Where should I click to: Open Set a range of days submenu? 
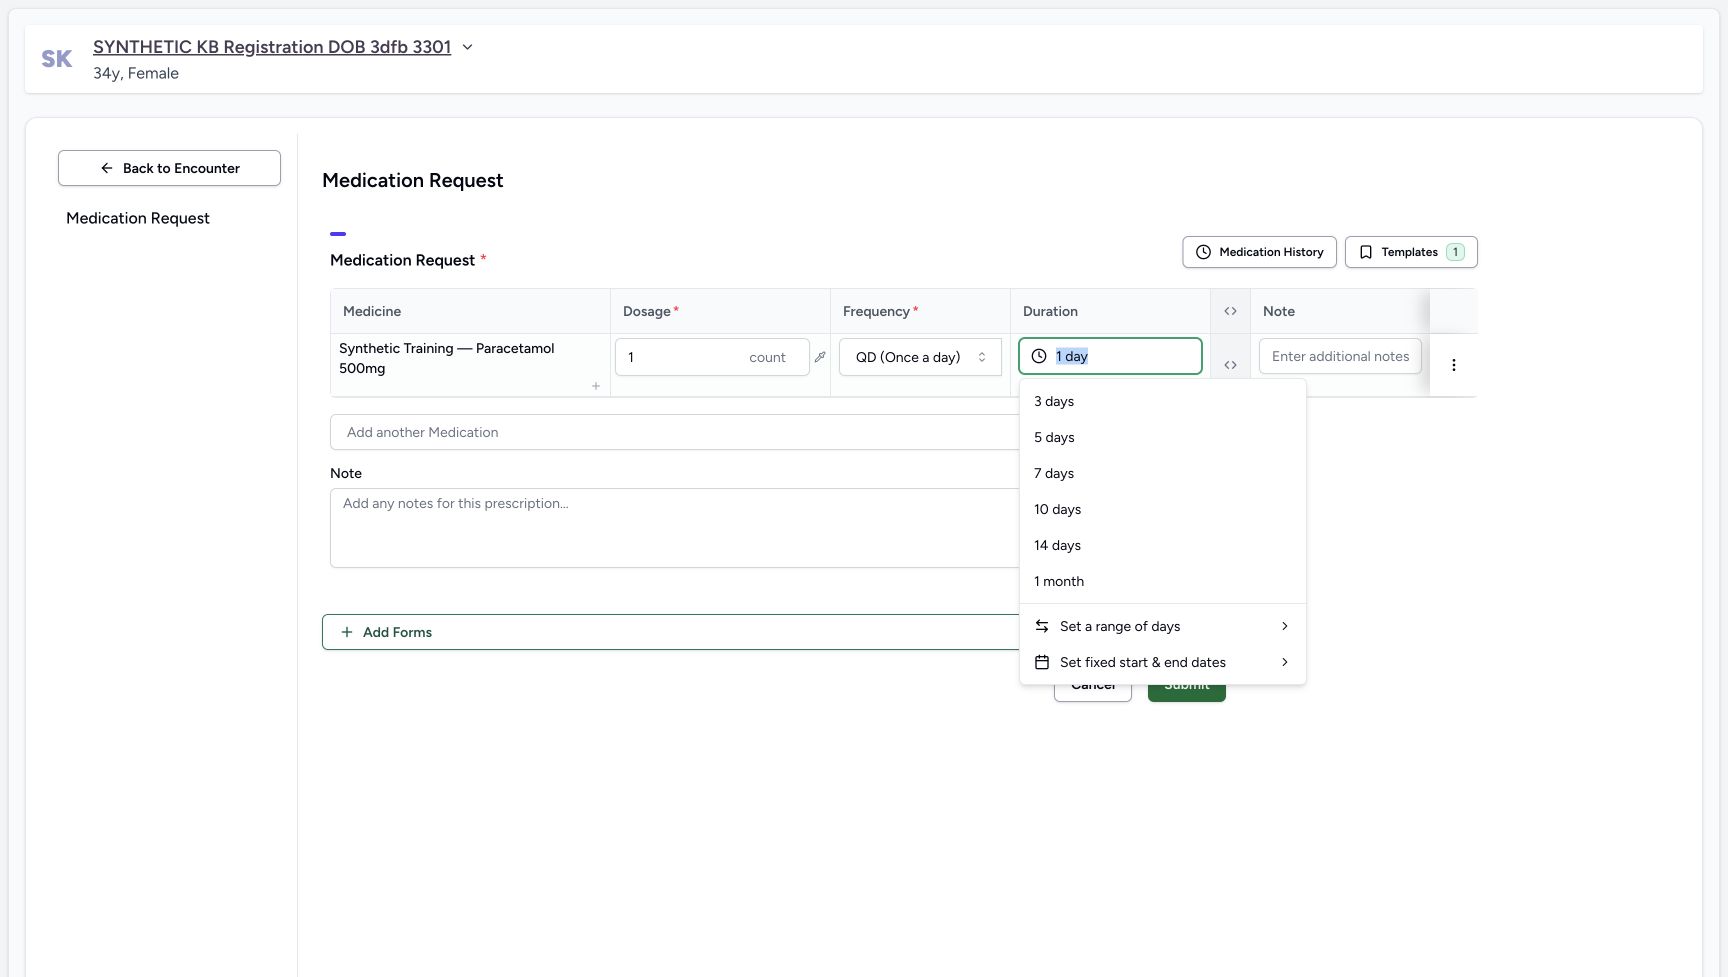pyautogui.click(x=1163, y=626)
